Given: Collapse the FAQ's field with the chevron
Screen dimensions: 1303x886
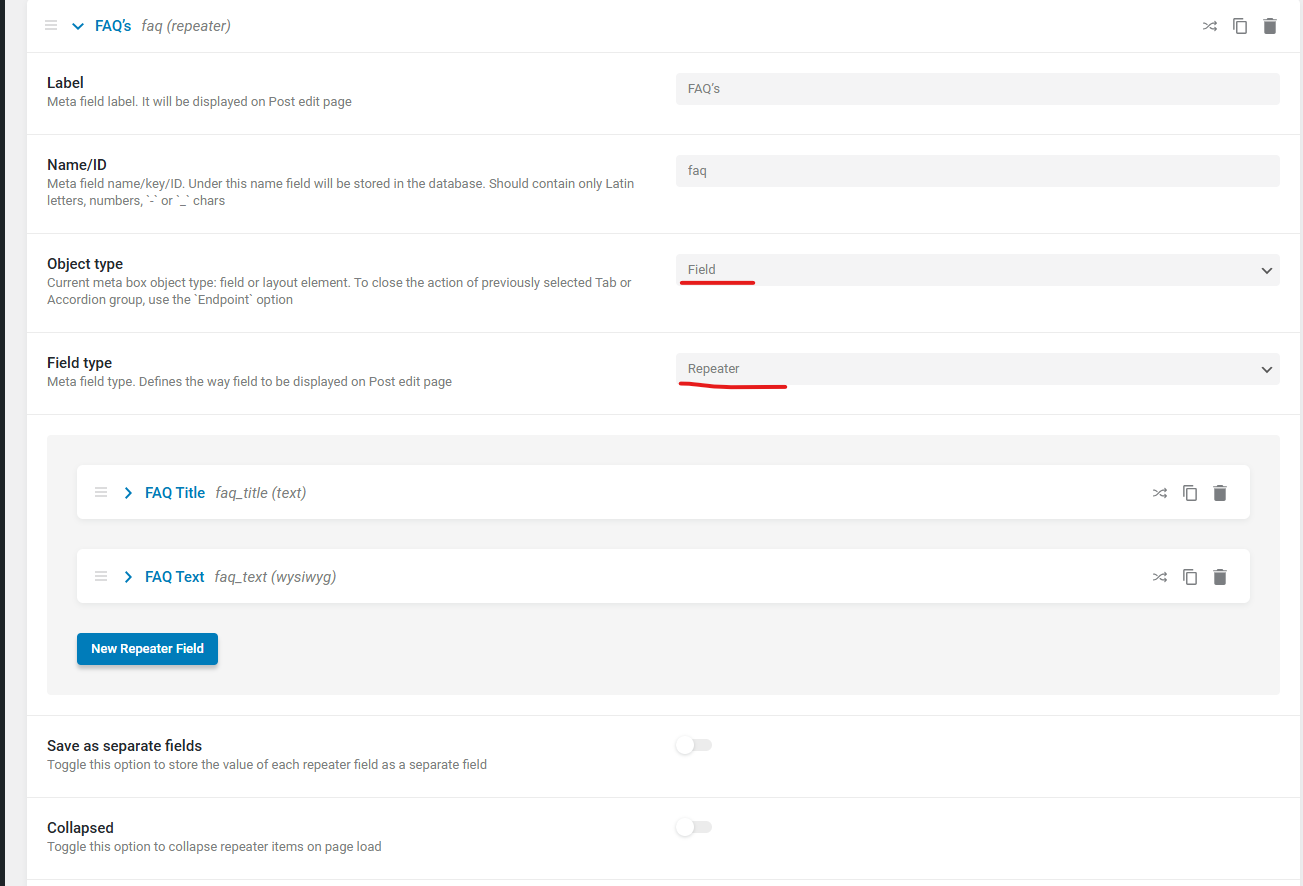Looking at the screenshot, I should tap(78, 26).
